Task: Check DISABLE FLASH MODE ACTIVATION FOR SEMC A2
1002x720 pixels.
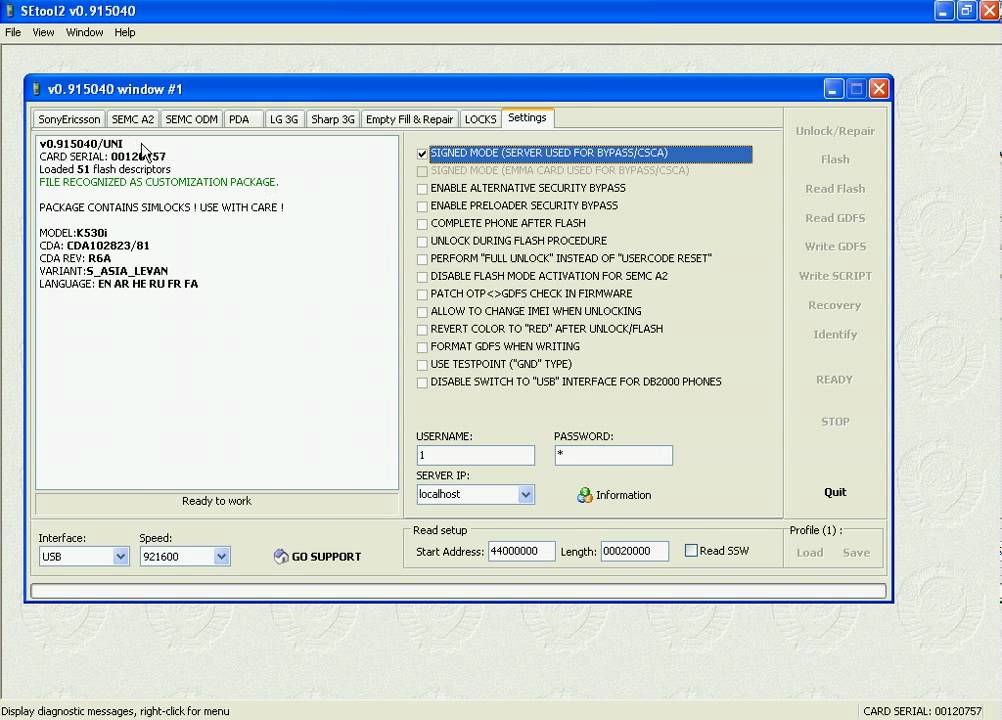Action: point(422,277)
